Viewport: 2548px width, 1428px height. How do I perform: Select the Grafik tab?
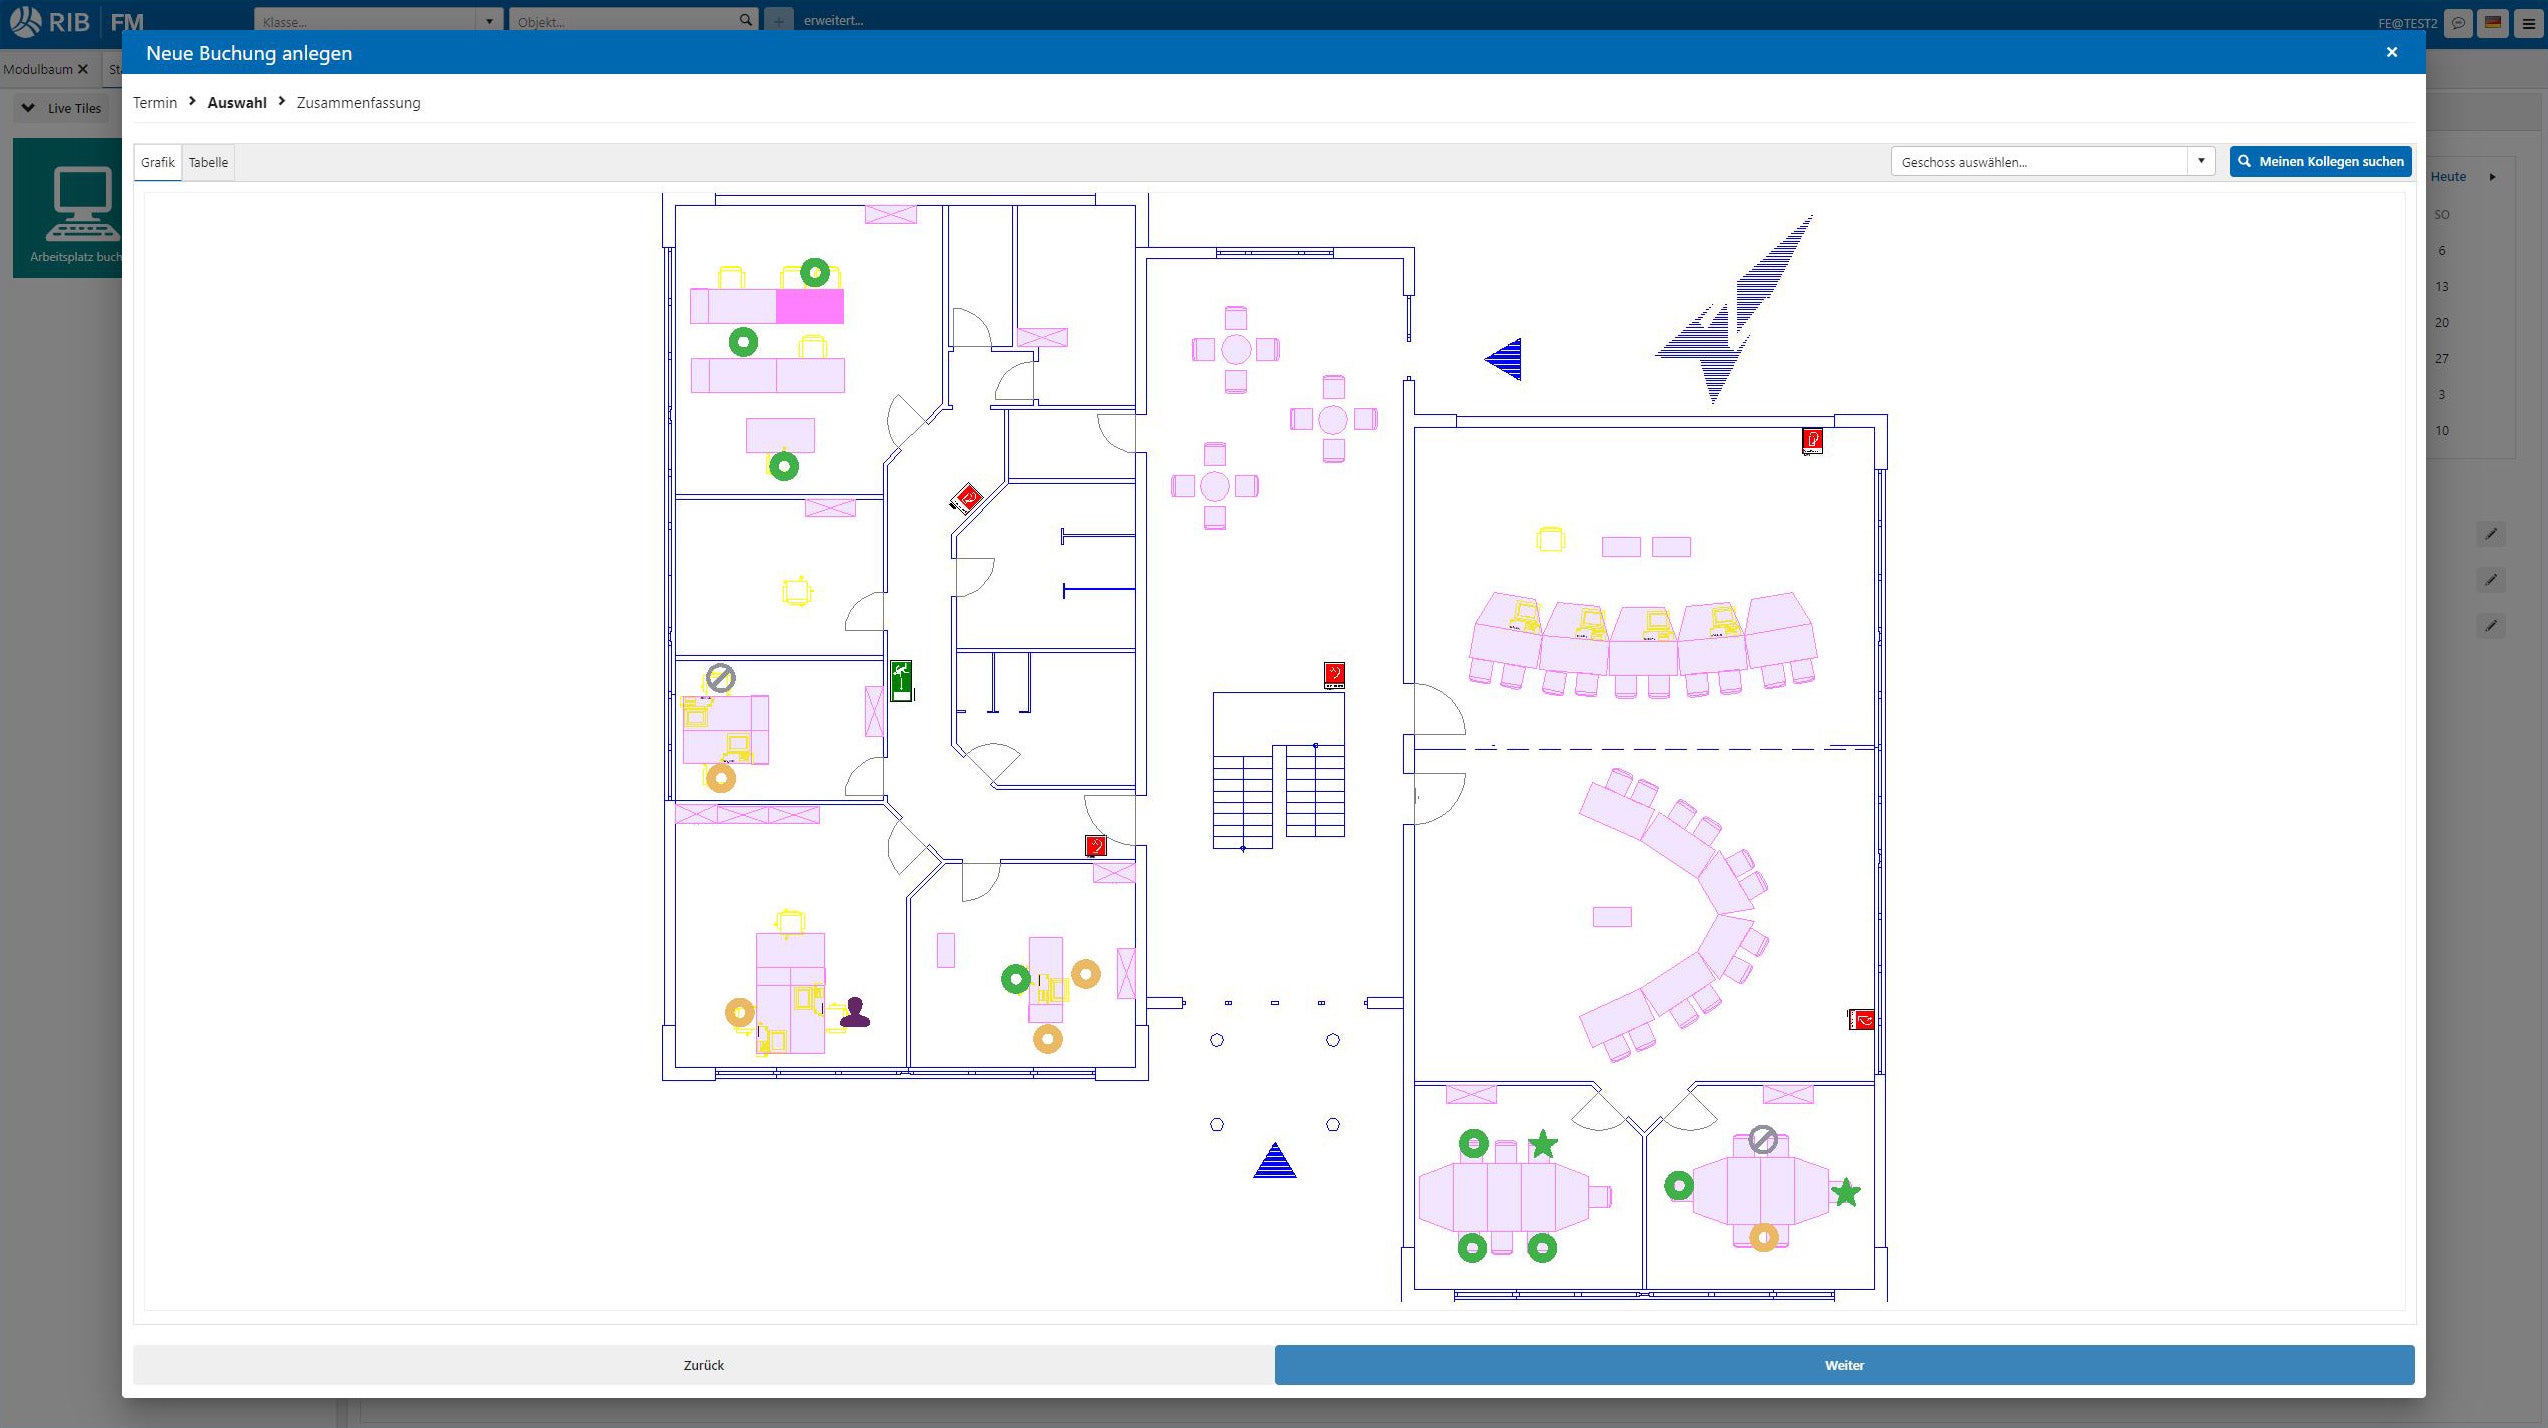pyautogui.click(x=157, y=162)
